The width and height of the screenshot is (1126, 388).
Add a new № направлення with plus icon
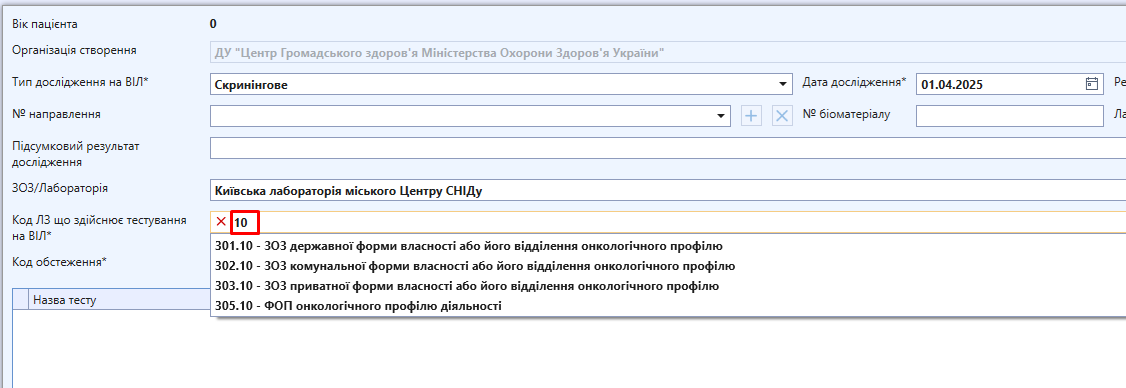pyautogui.click(x=751, y=116)
